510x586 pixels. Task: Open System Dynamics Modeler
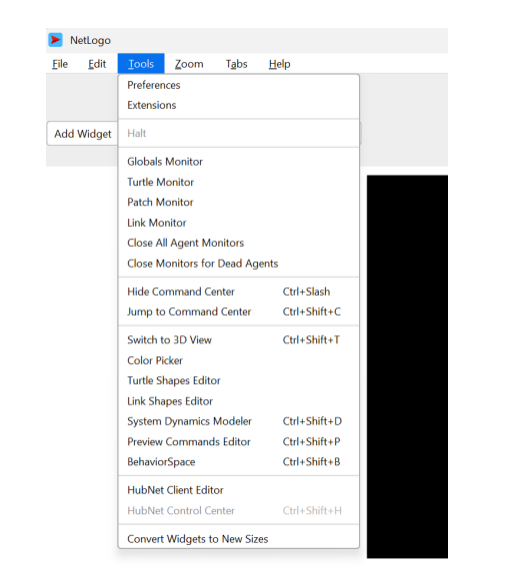point(239,421)
